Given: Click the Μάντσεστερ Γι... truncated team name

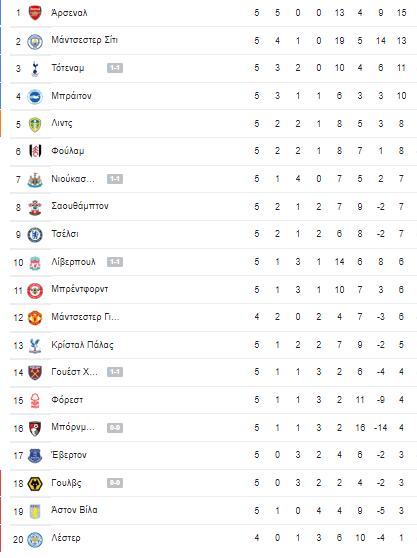Looking at the screenshot, I should tap(85, 317).
